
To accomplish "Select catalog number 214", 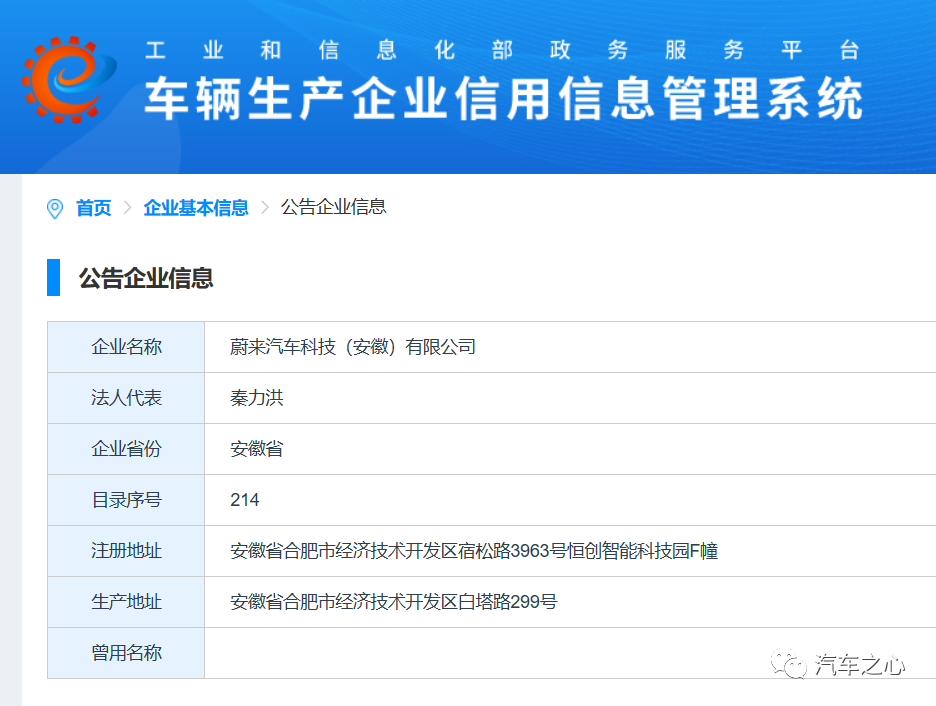I will pos(245,500).
